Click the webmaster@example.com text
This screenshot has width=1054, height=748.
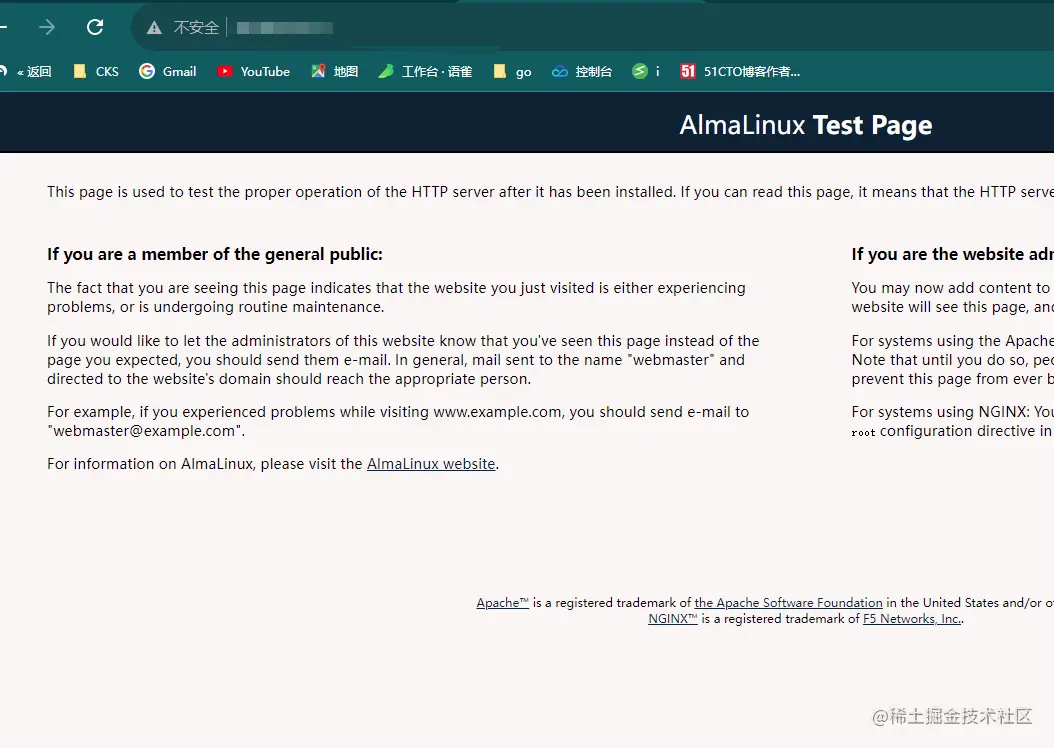(144, 431)
